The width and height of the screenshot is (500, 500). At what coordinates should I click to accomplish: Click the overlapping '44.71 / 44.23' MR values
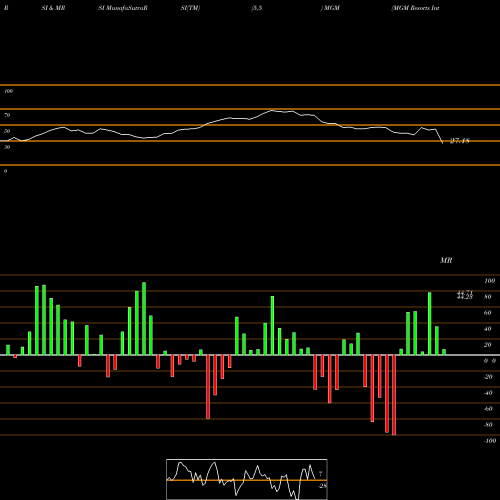(x=465, y=295)
